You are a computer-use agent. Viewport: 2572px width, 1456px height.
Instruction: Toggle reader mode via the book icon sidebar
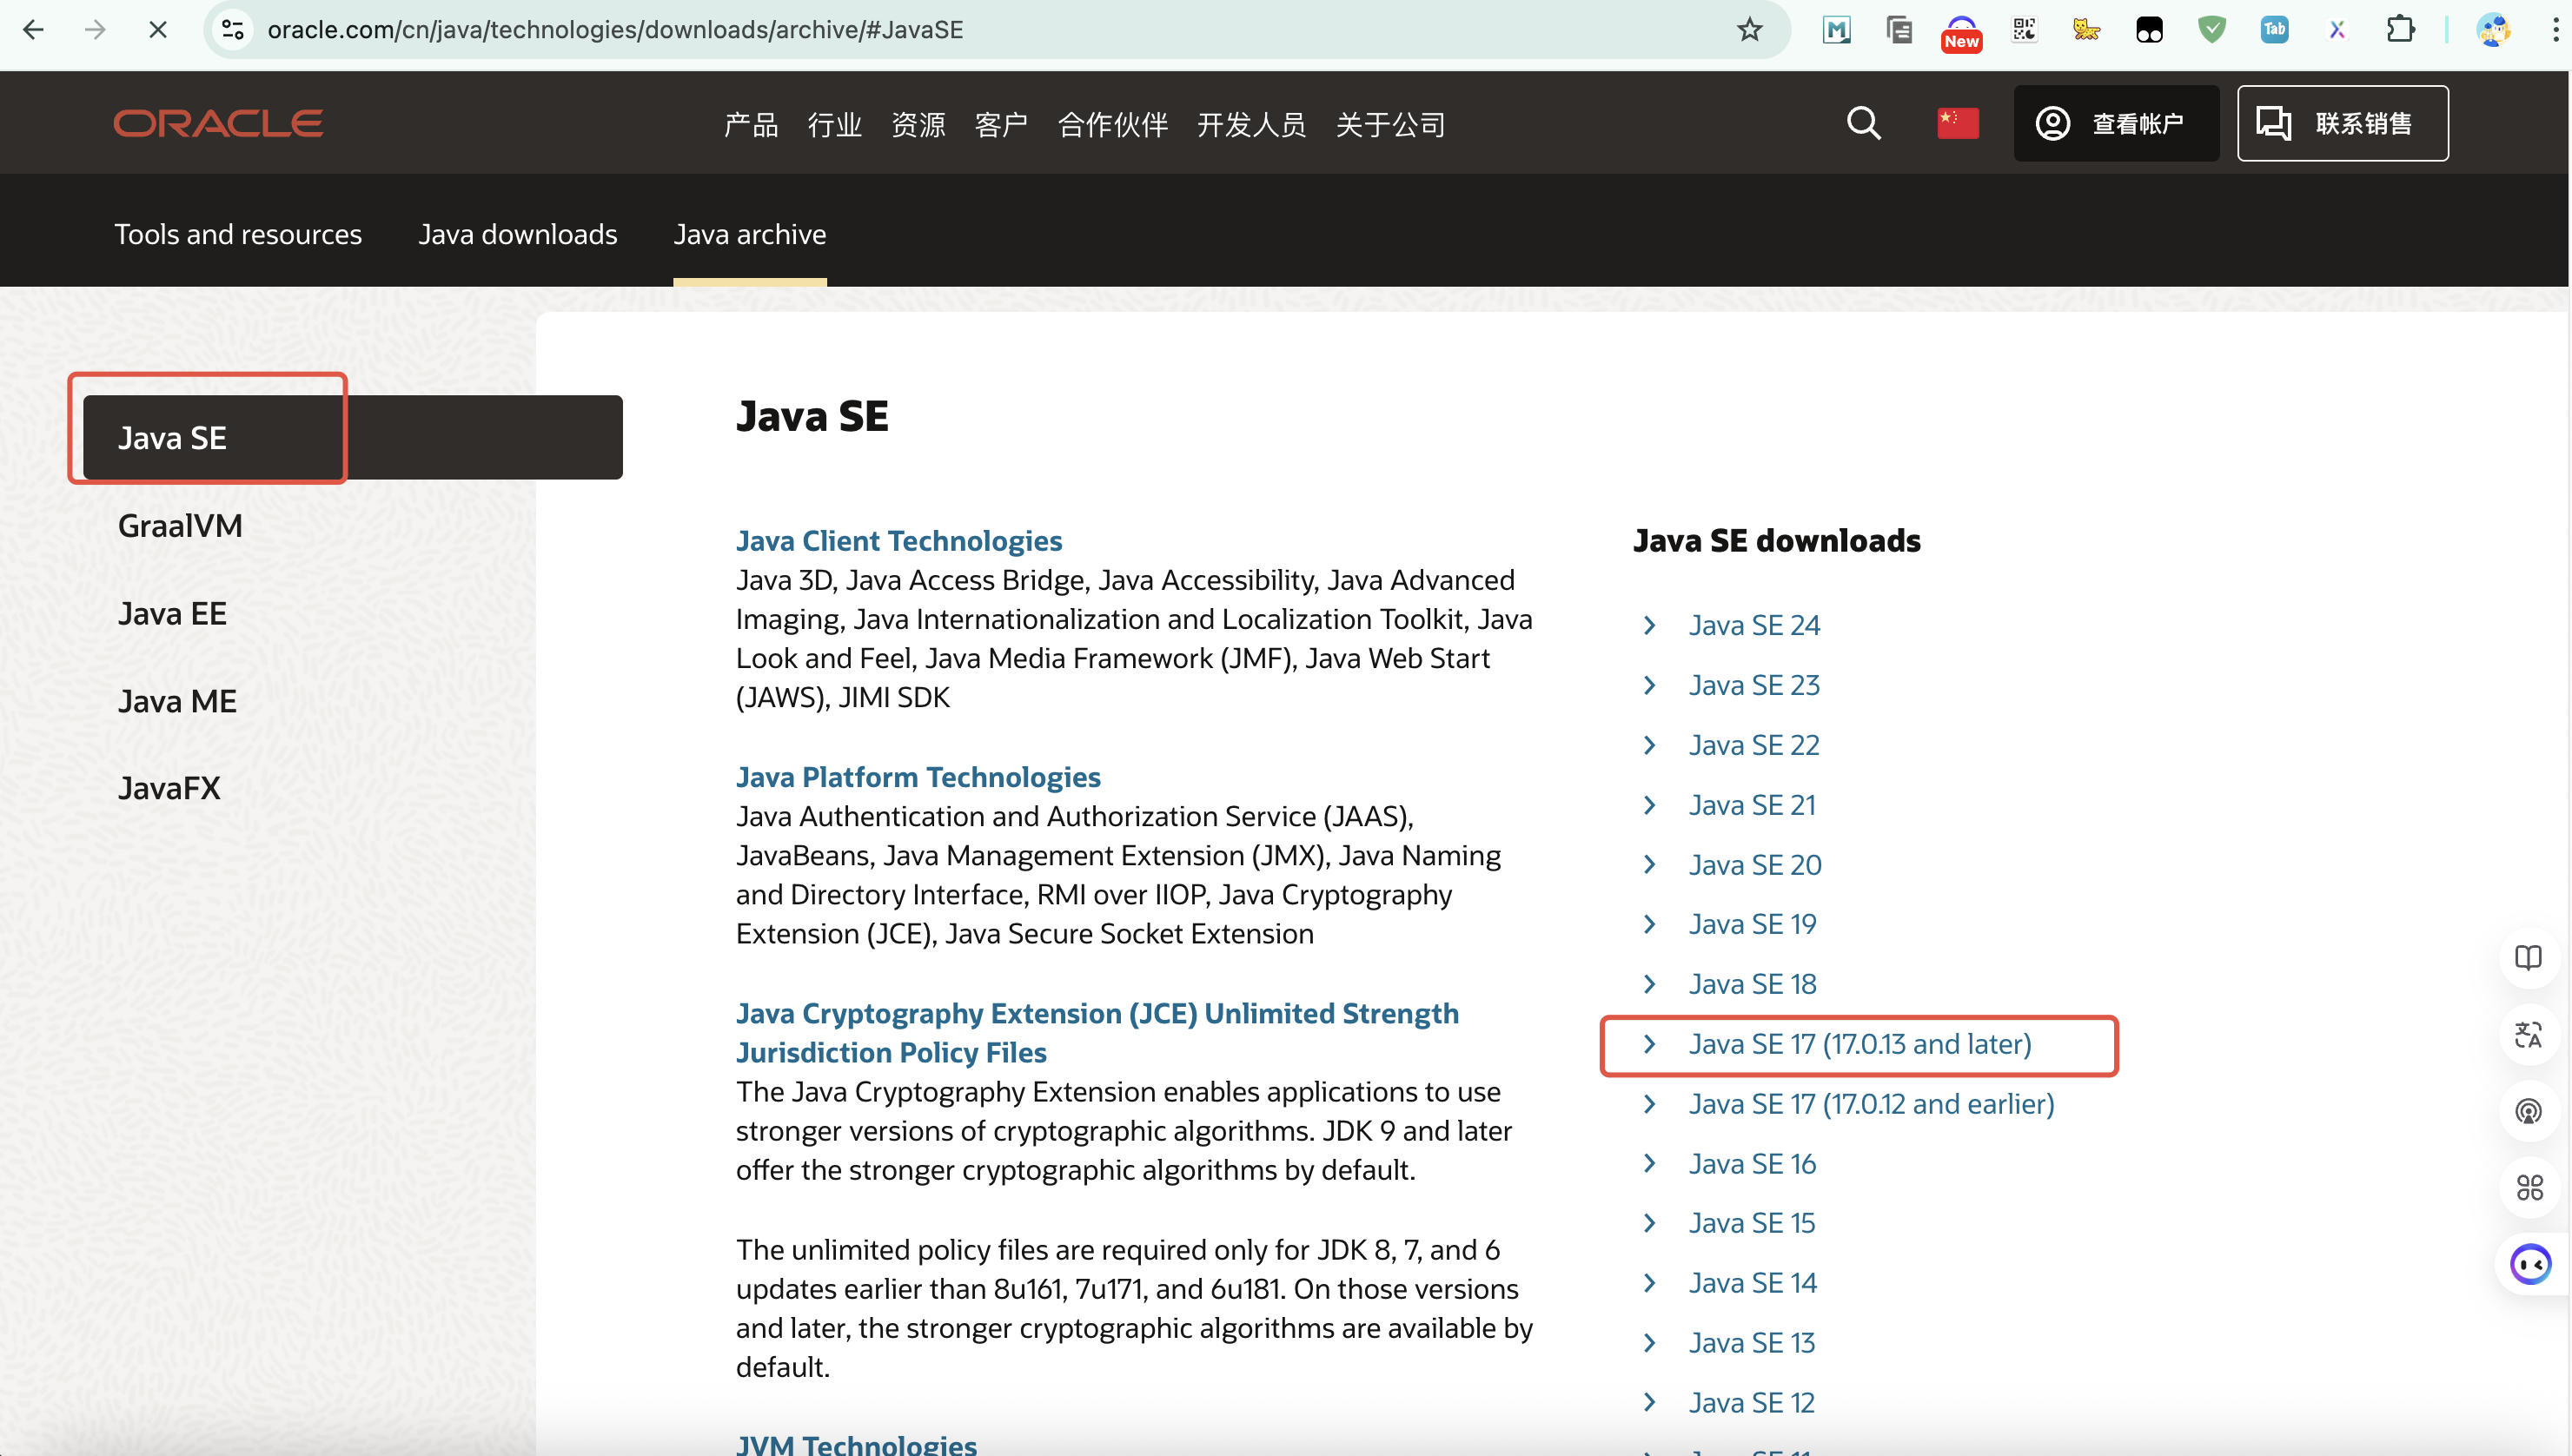pos(2529,957)
